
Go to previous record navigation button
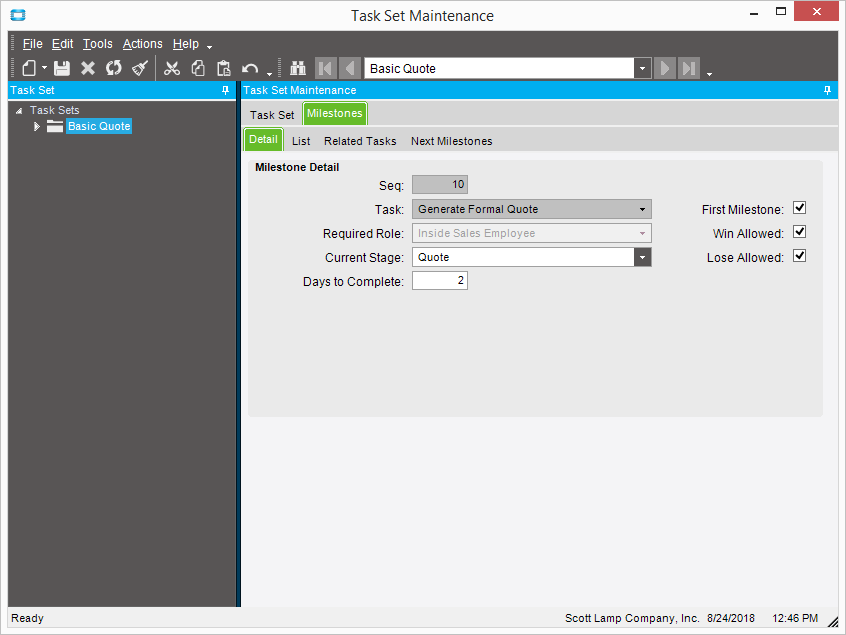coord(350,69)
